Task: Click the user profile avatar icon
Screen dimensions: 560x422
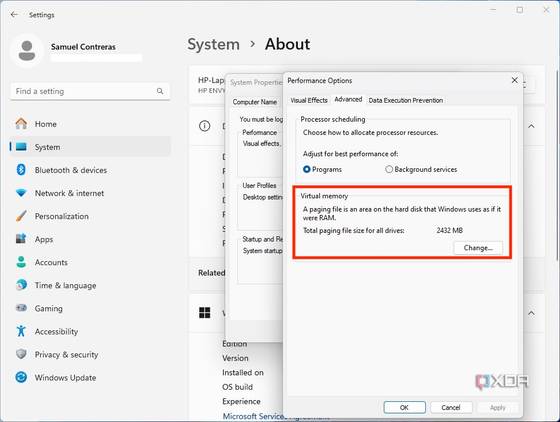Action: 27,50
